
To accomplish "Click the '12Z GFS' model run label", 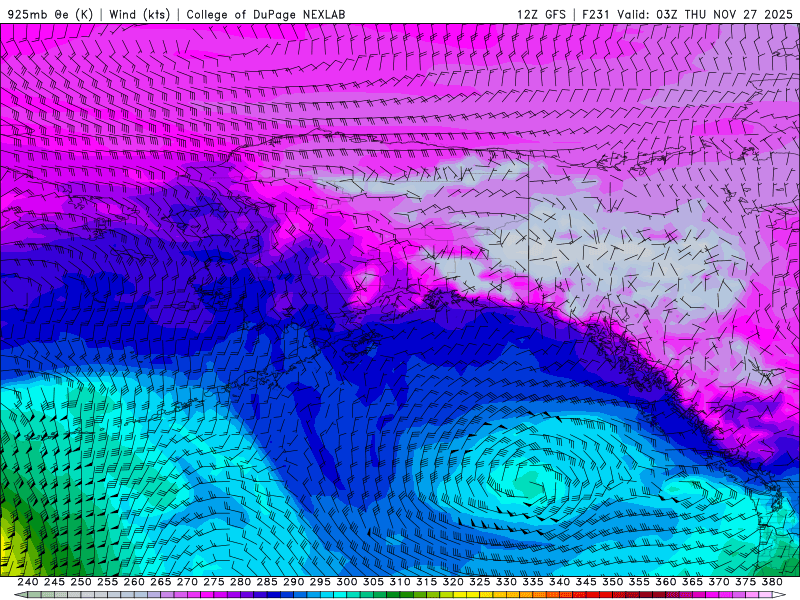I will click(541, 14).
